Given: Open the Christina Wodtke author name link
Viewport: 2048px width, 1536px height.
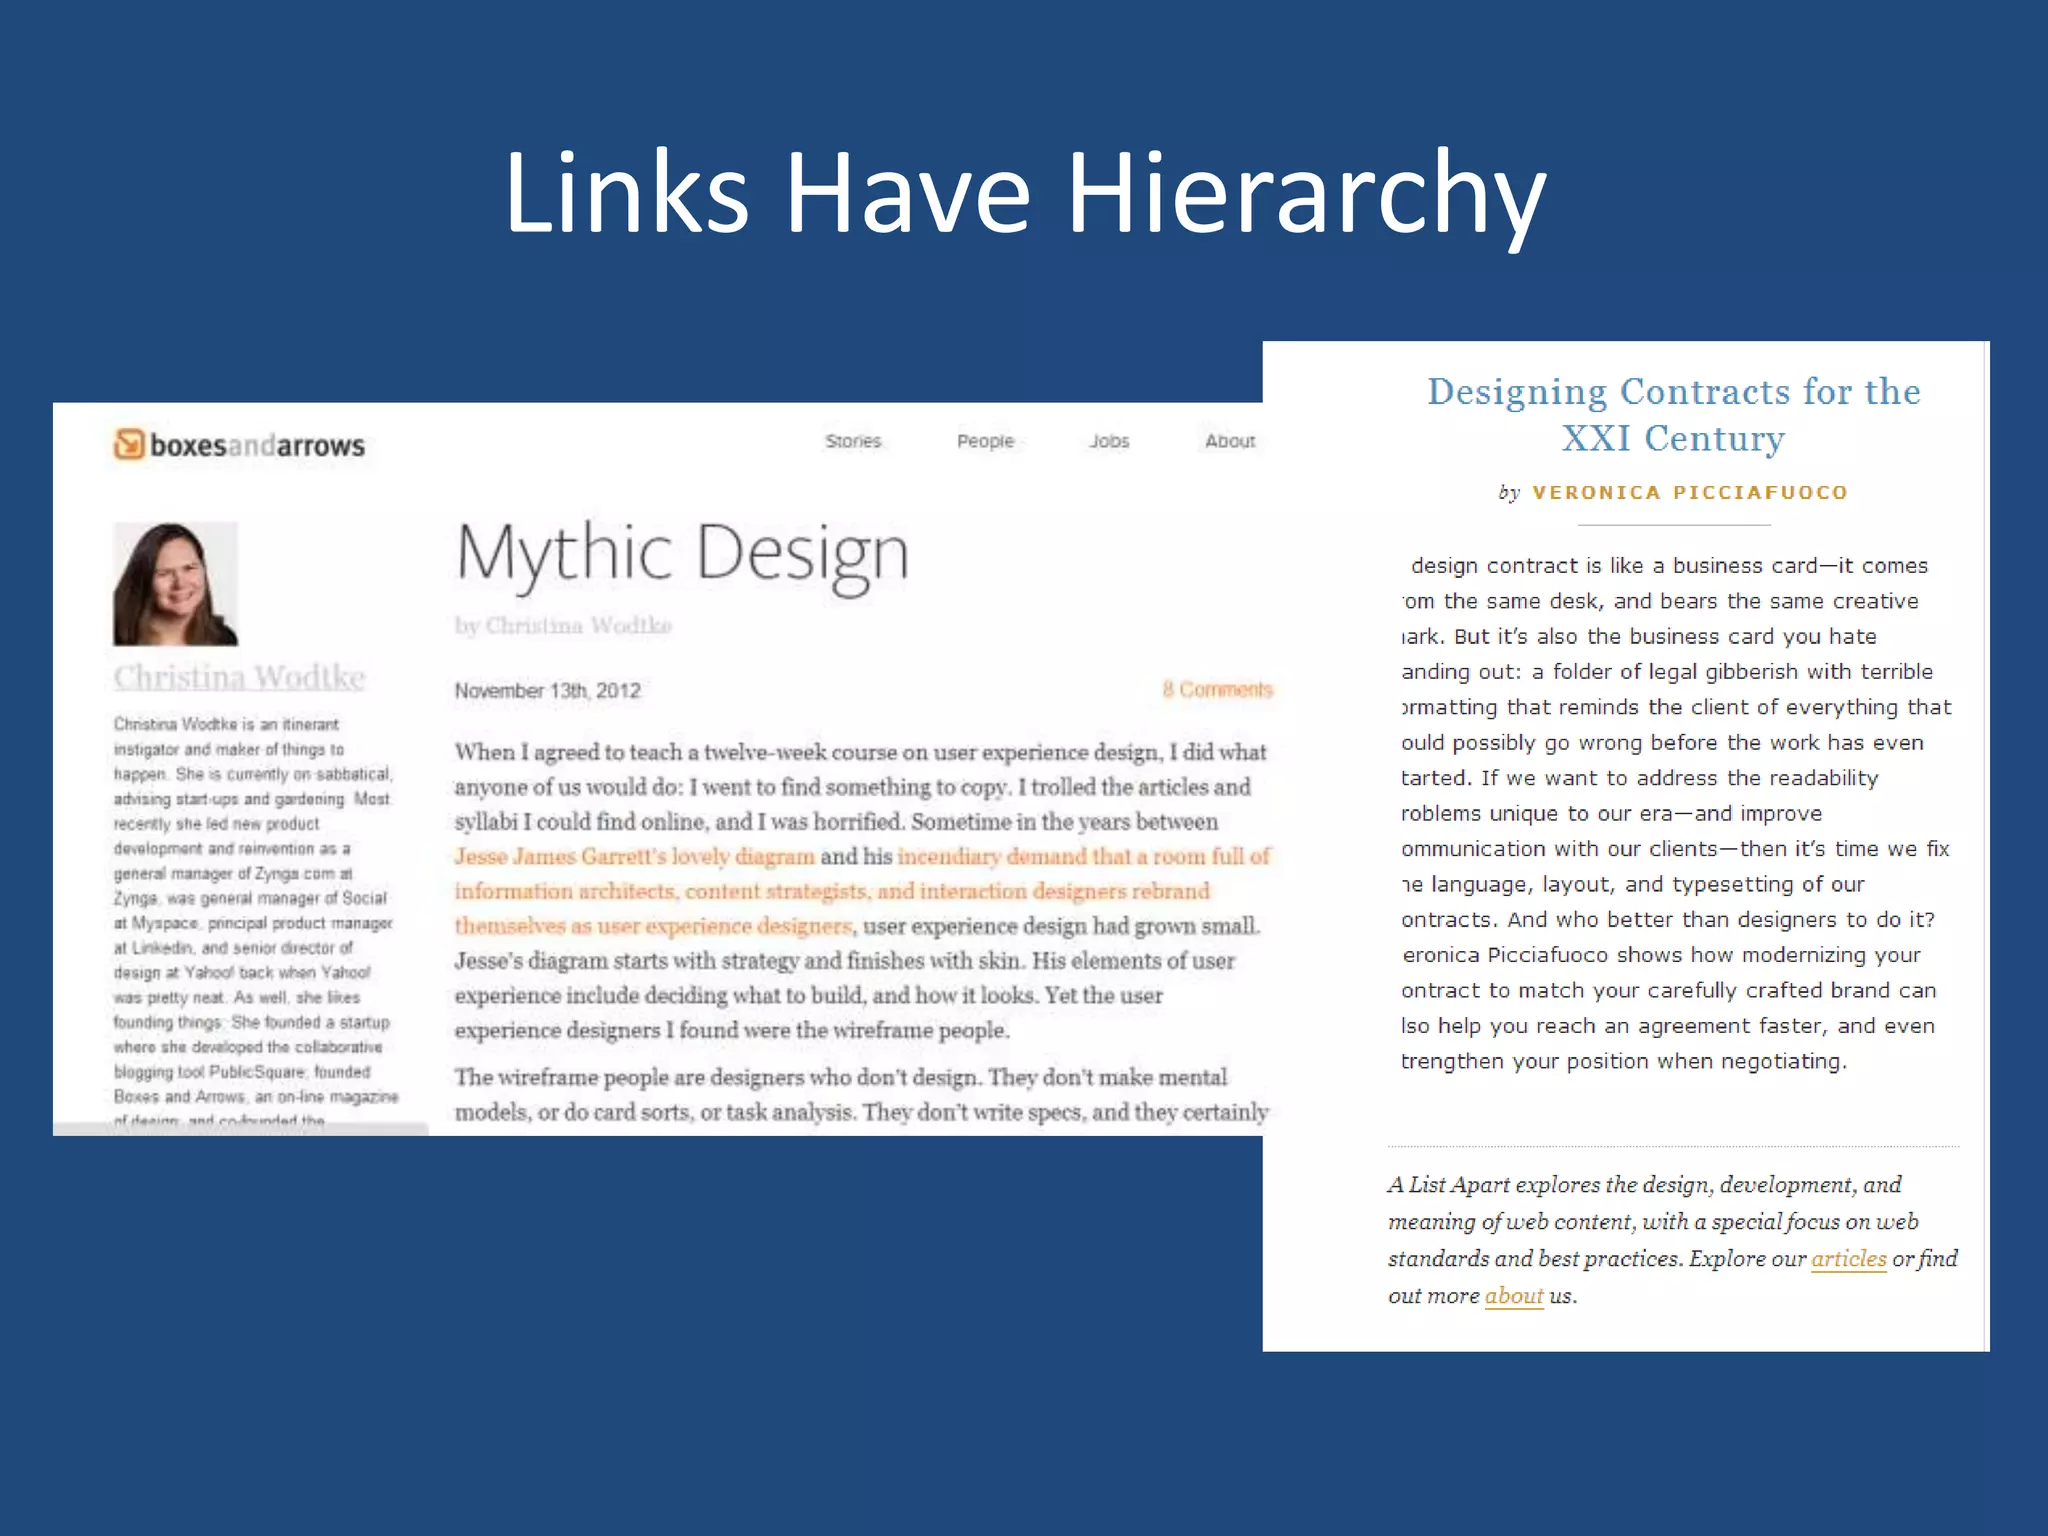Looking at the screenshot, I should coord(239,677).
